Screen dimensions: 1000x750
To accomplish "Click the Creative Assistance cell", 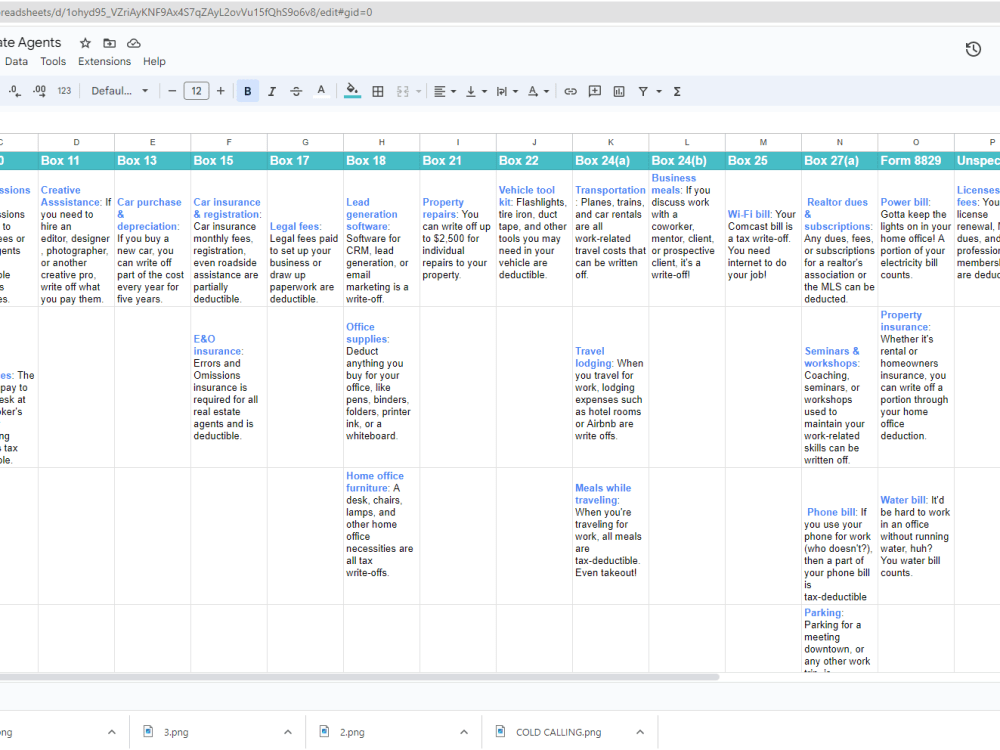I will tap(77, 239).
